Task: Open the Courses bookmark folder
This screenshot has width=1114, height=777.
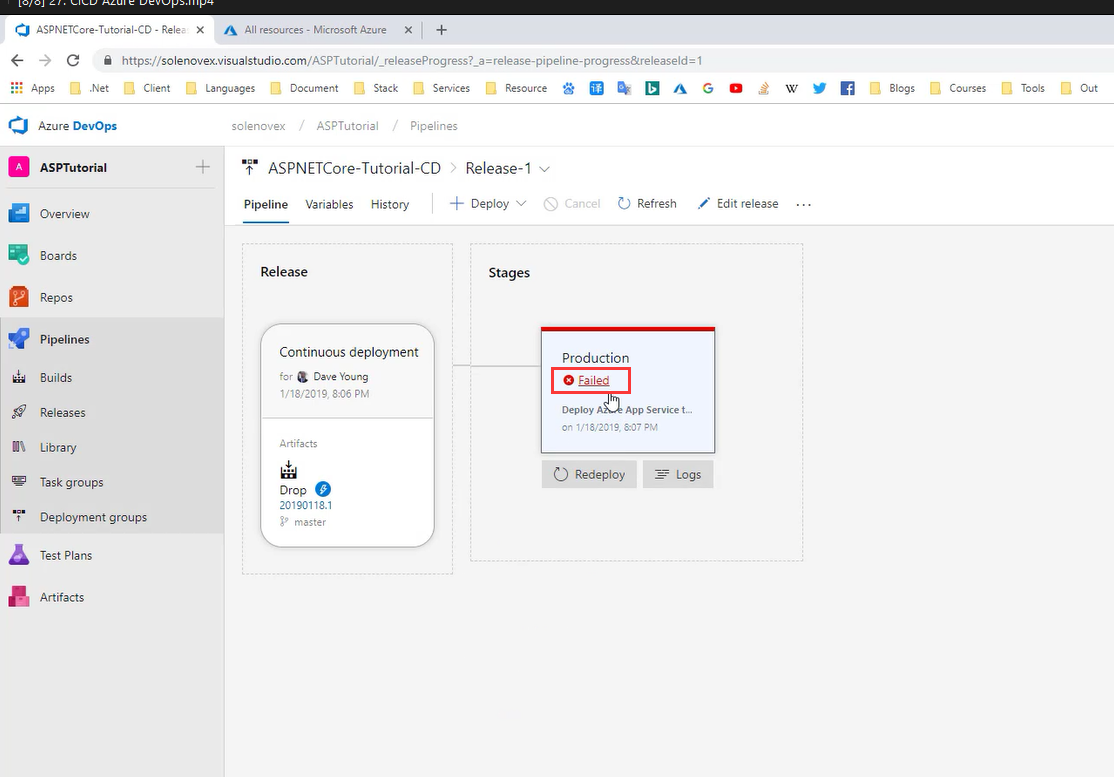Action: point(958,88)
